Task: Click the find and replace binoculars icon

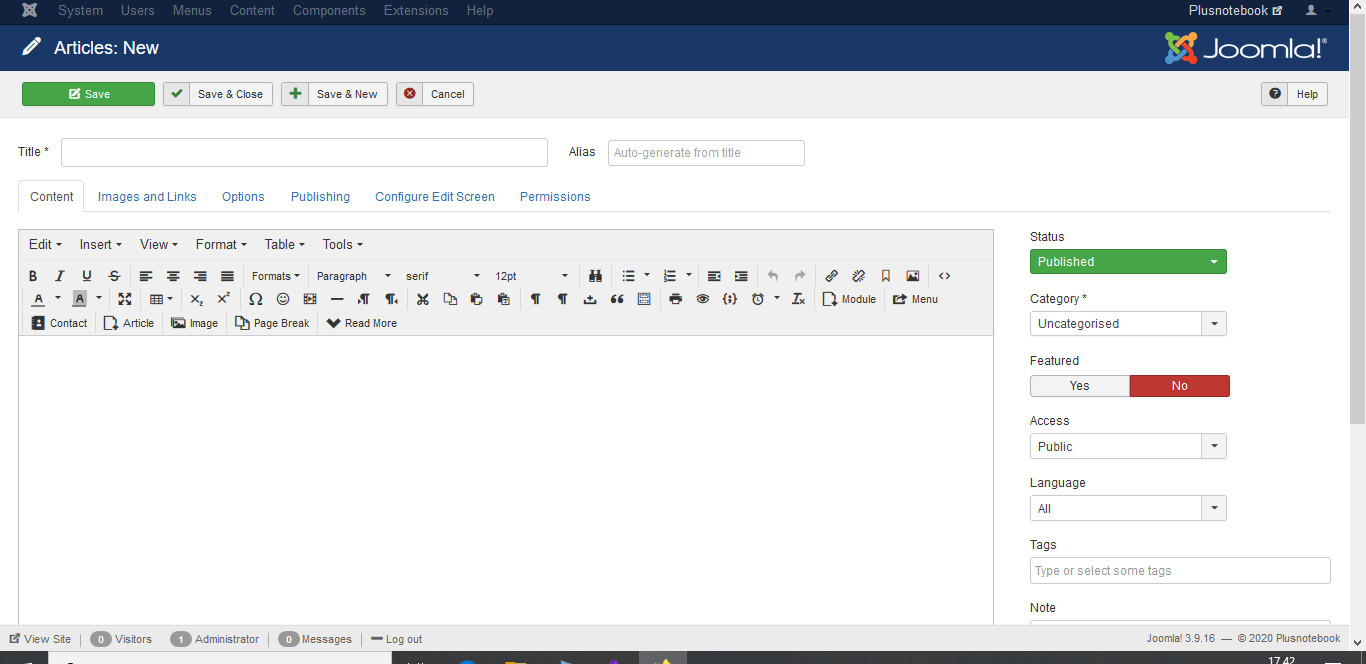Action: [x=595, y=276]
